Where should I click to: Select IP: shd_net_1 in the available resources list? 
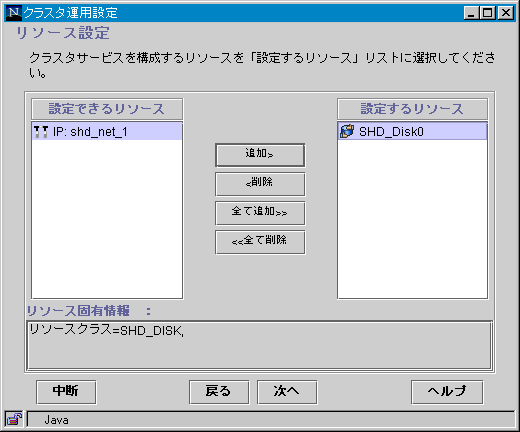tap(107, 132)
